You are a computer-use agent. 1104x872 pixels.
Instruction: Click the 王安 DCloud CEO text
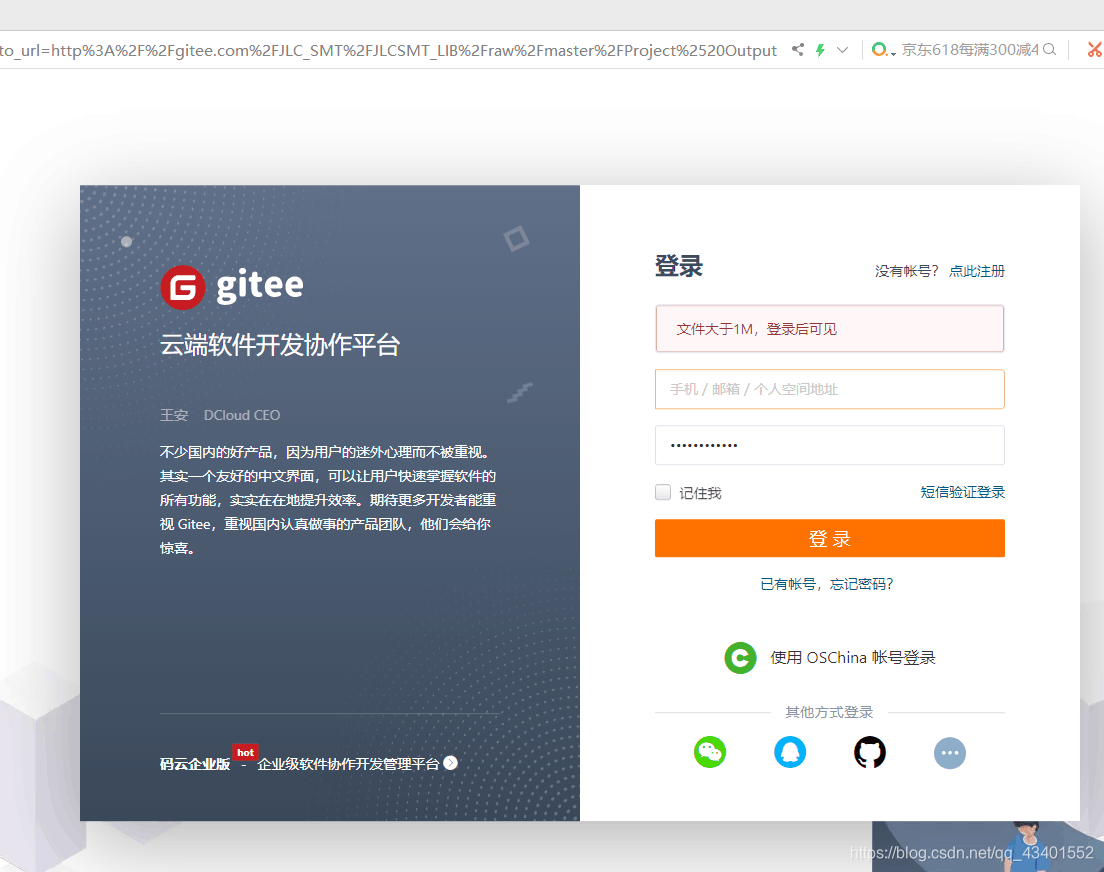coord(220,415)
